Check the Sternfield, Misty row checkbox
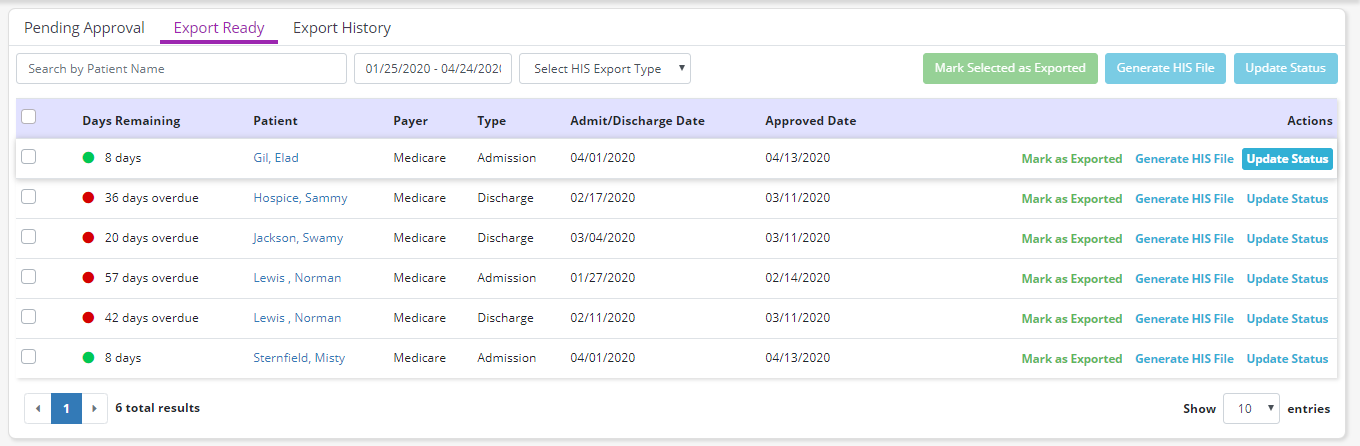1360x446 pixels. pos(29,357)
